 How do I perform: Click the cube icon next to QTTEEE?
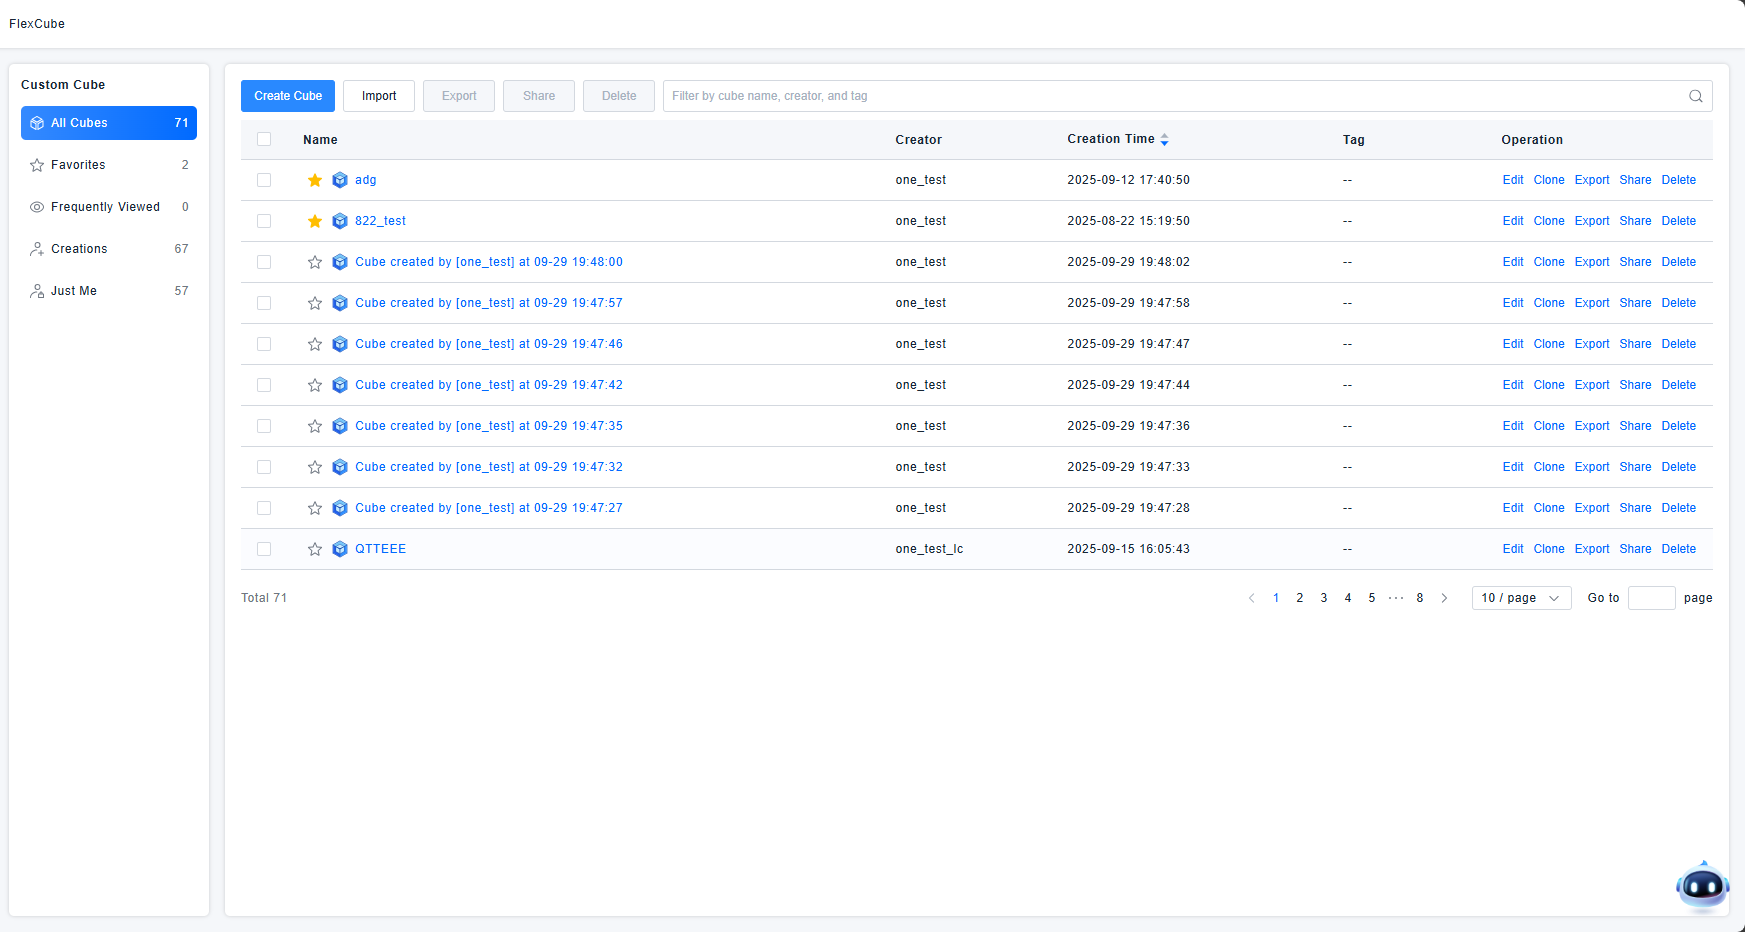click(x=340, y=549)
